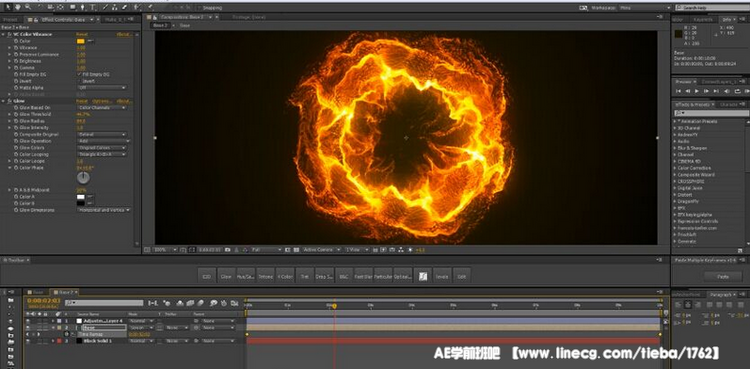Open the Matte Alpha dropdown
The height and width of the screenshot is (369, 750).
[102, 88]
